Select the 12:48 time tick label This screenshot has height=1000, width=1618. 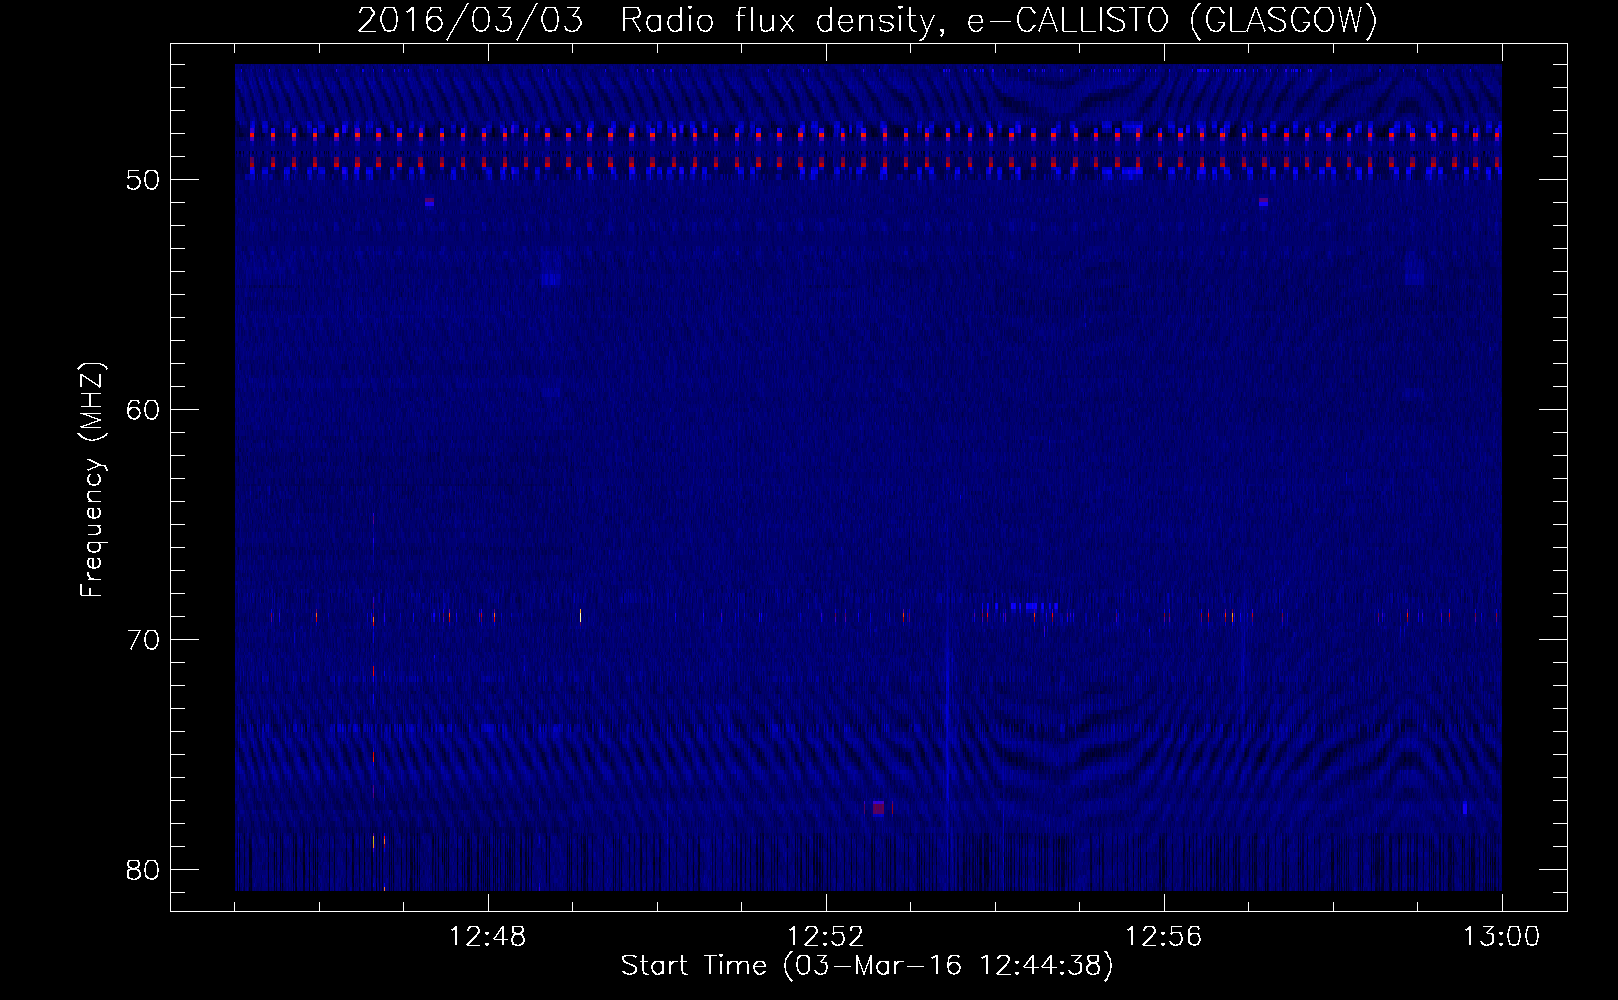point(488,937)
